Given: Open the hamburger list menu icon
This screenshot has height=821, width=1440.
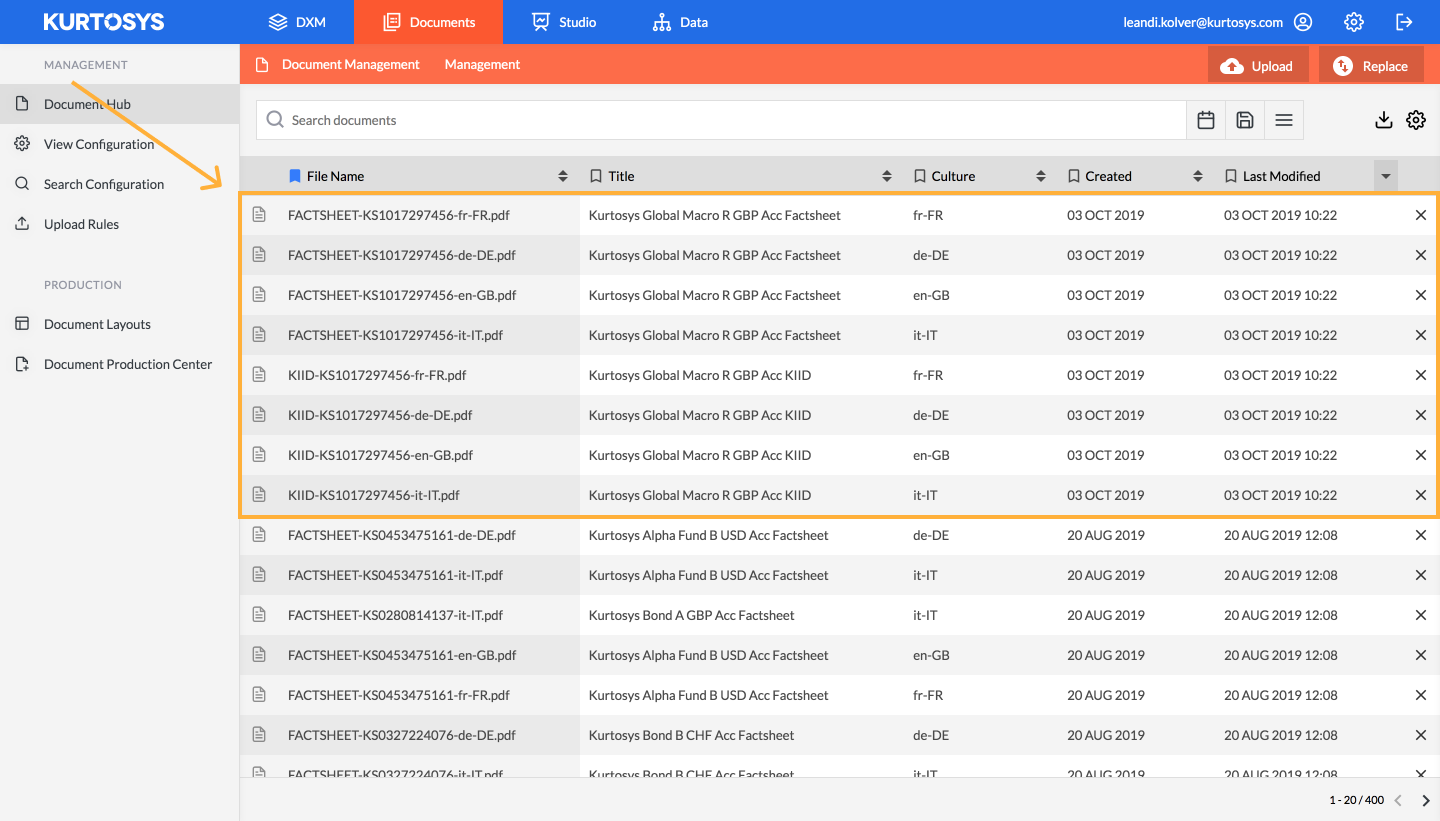Looking at the screenshot, I should pyautogui.click(x=1284, y=120).
